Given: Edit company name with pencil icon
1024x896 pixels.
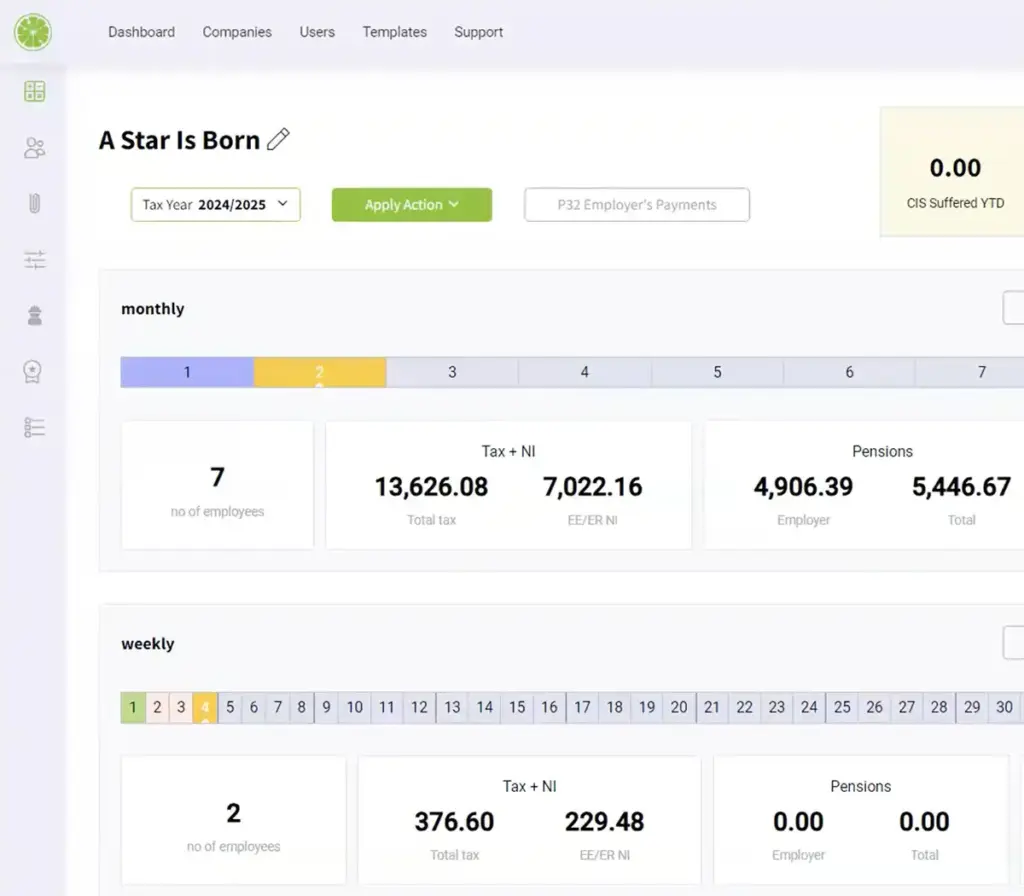Looking at the screenshot, I should (278, 139).
